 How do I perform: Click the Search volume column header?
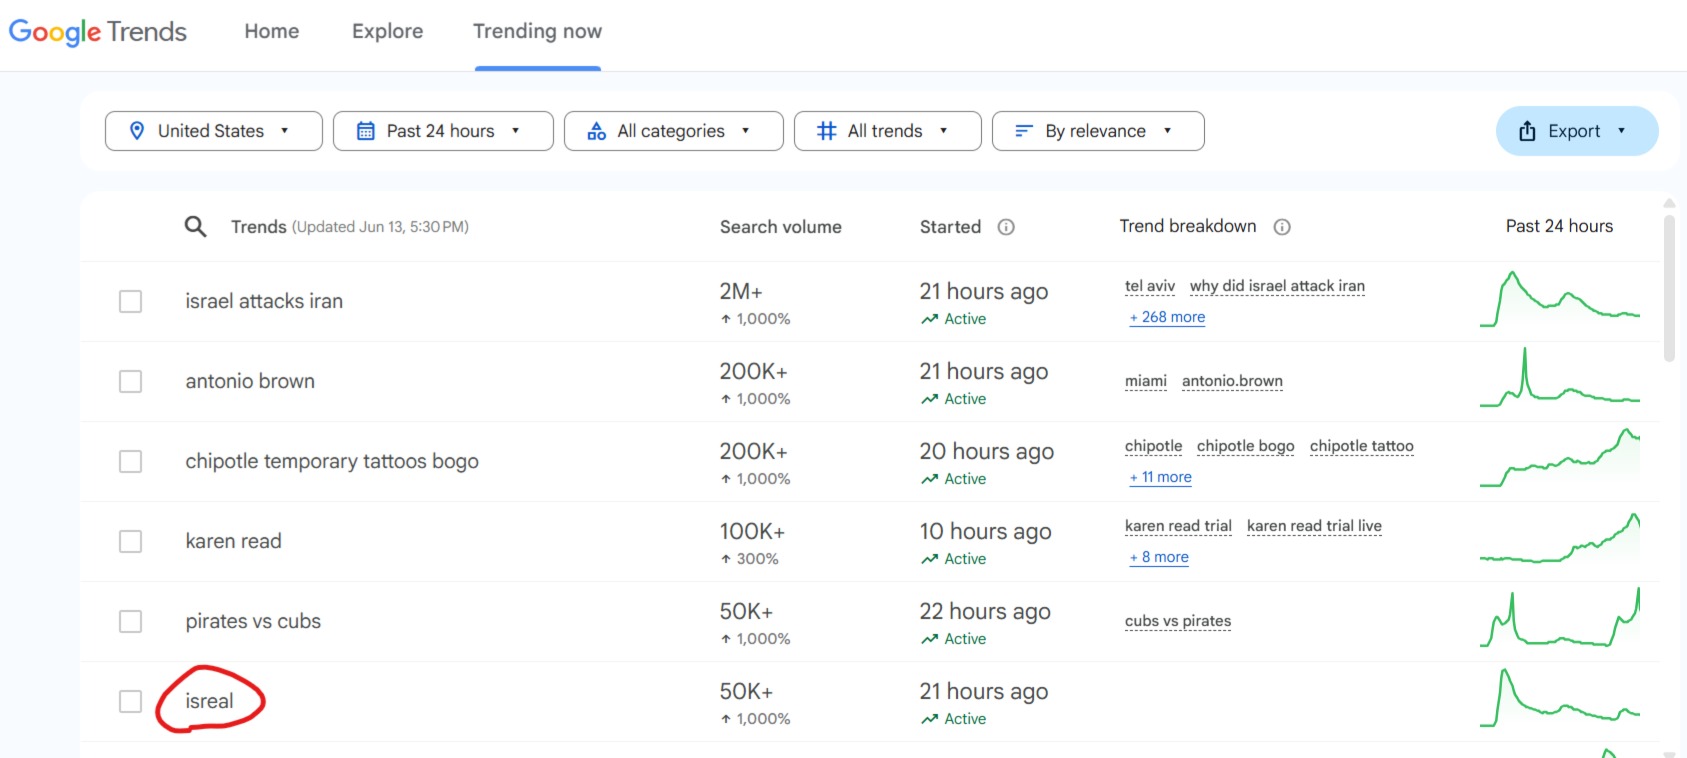(781, 227)
